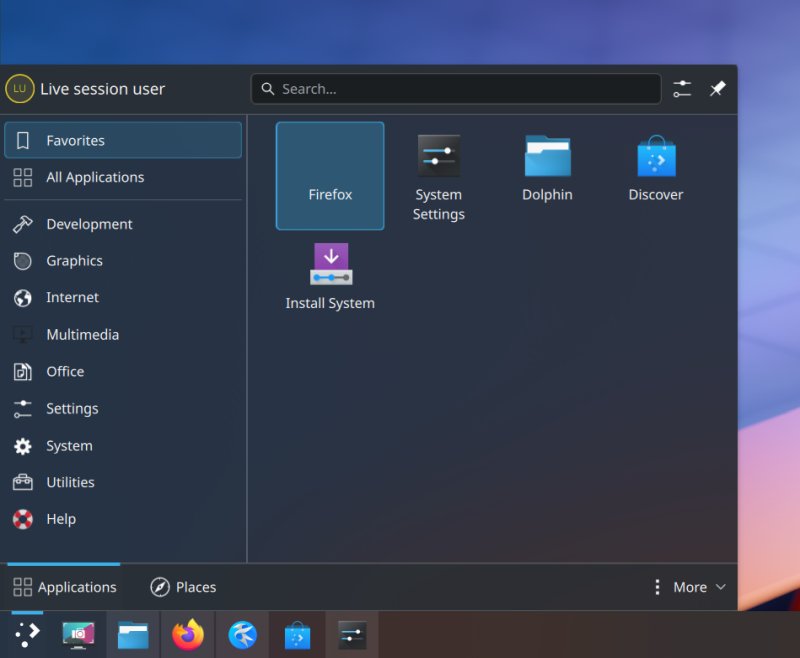Viewport: 800px width, 658px height.
Task: Open the three-dot overflow menu near More
Action: (657, 587)
